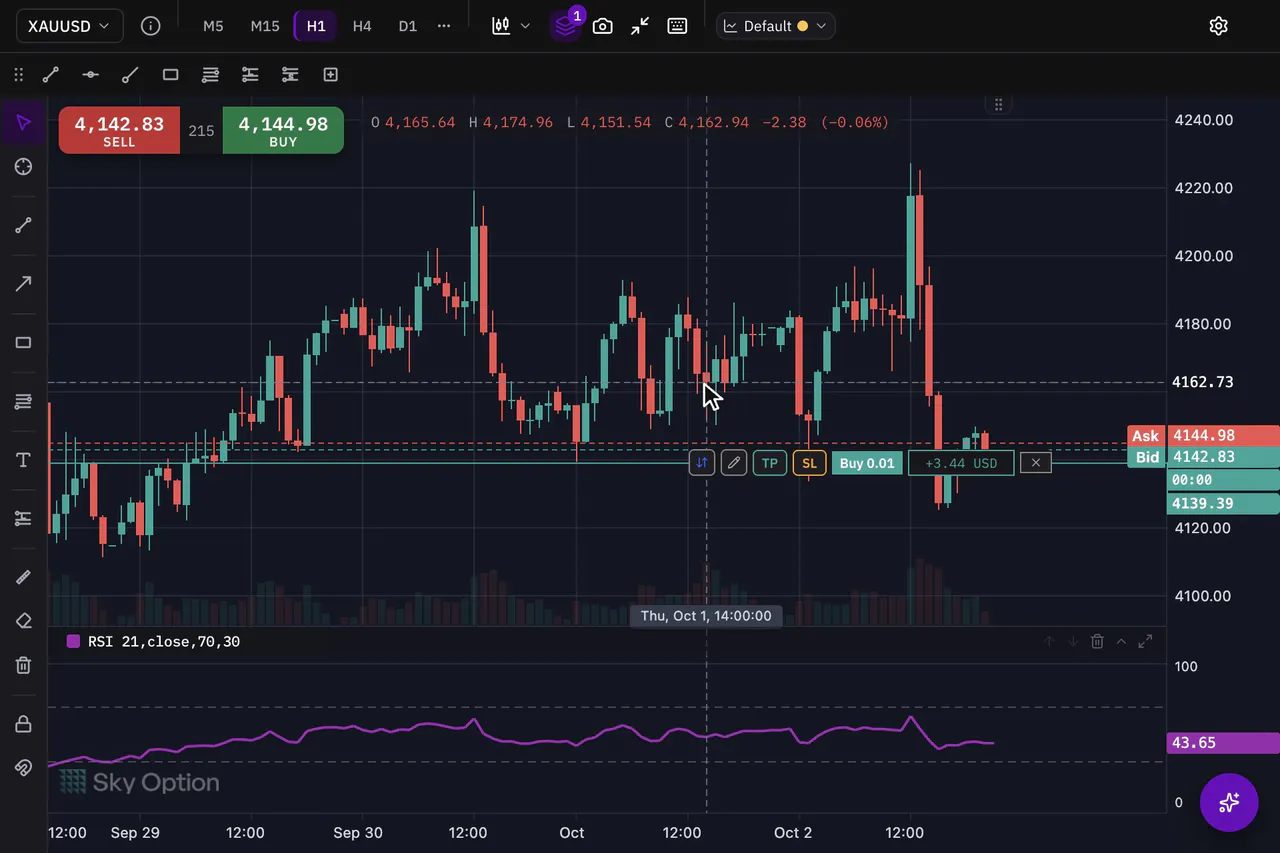Screen dimensions: 1280x853
Task: Click the chart pane drag handle at top
Action: pyautogui.click(x=998, y=104)
